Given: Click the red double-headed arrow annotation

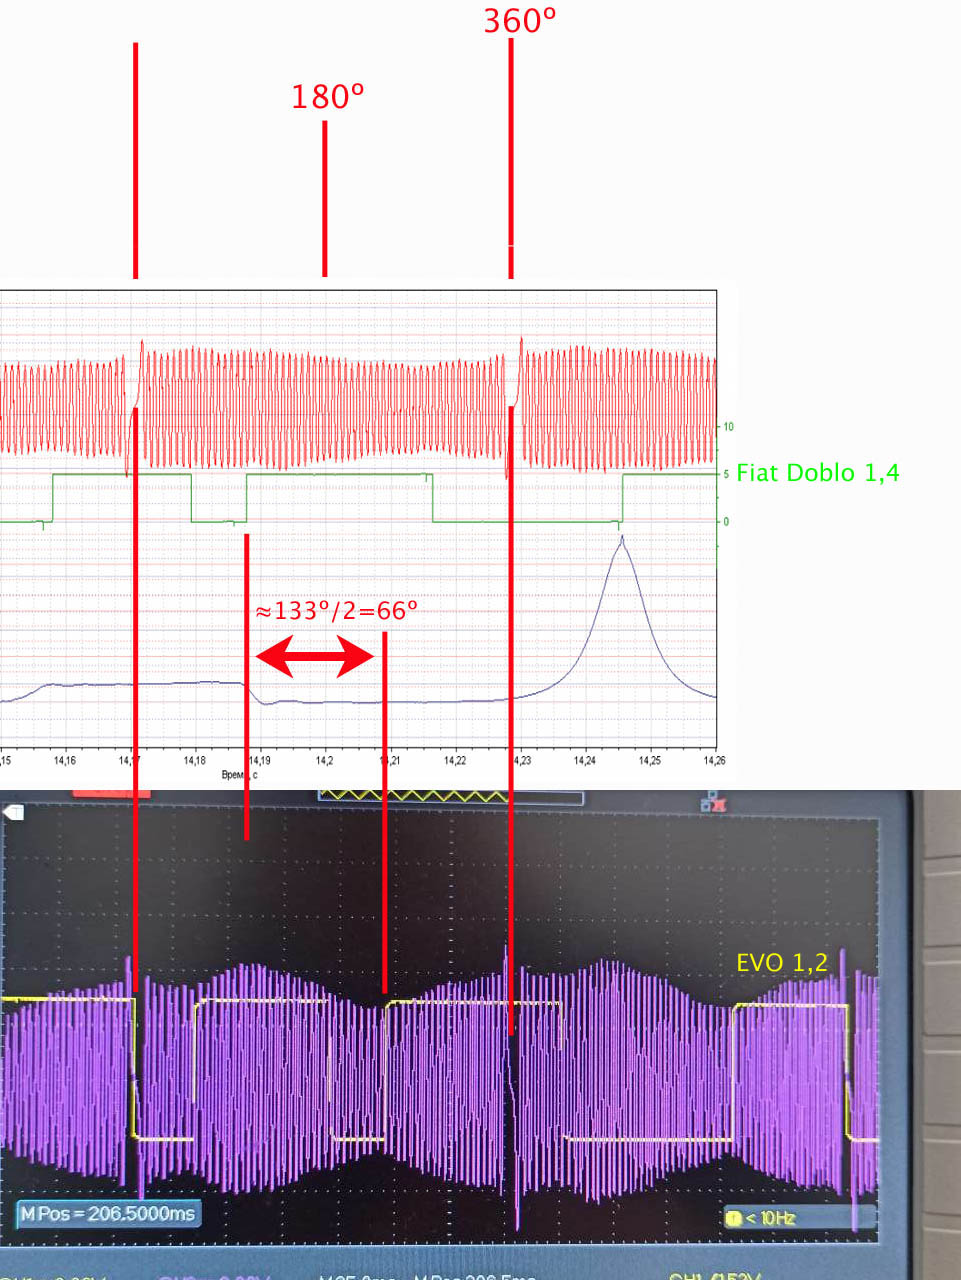Looking at the screenshot, I should pos(315,657).
